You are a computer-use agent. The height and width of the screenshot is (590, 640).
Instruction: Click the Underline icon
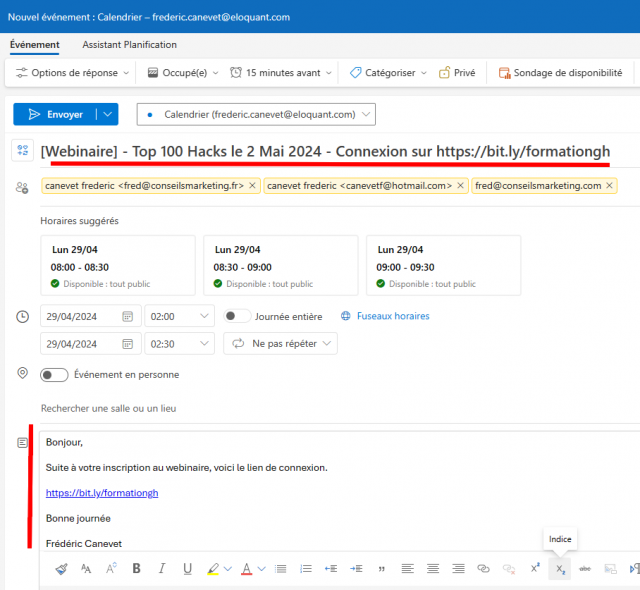[187, 568]
